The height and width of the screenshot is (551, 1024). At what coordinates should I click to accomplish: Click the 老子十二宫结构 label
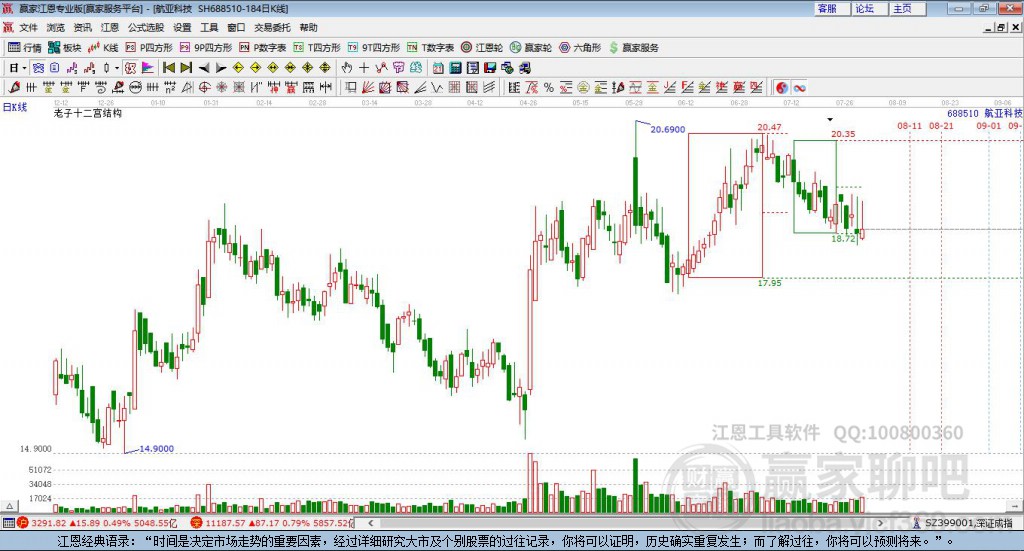[88, 113]
